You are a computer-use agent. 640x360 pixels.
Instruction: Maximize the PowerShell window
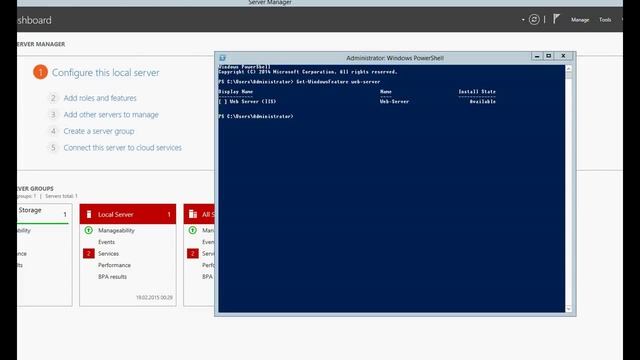[x=549, y=56]
